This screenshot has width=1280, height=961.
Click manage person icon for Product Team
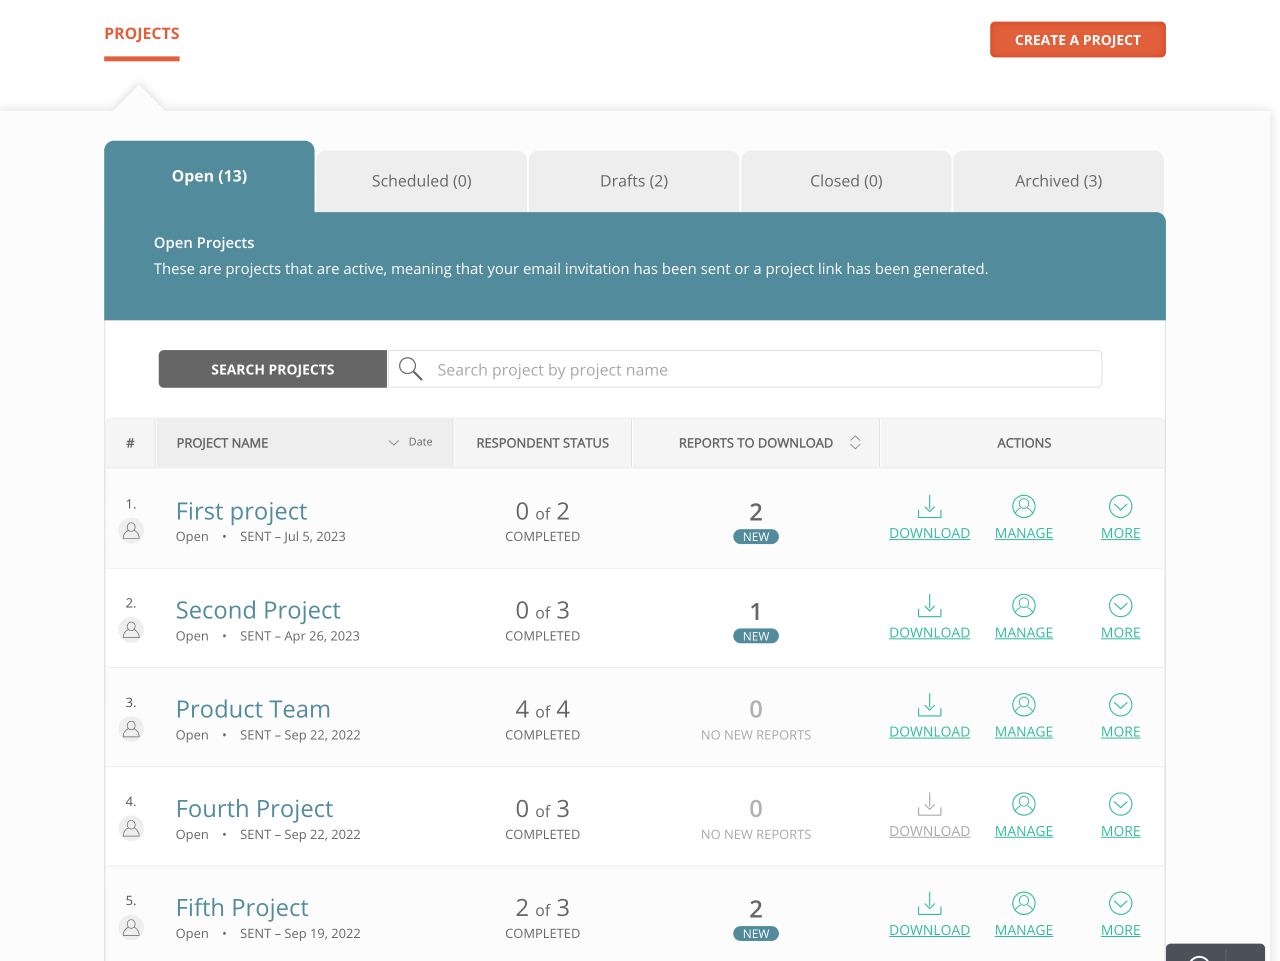point(1024,704)
